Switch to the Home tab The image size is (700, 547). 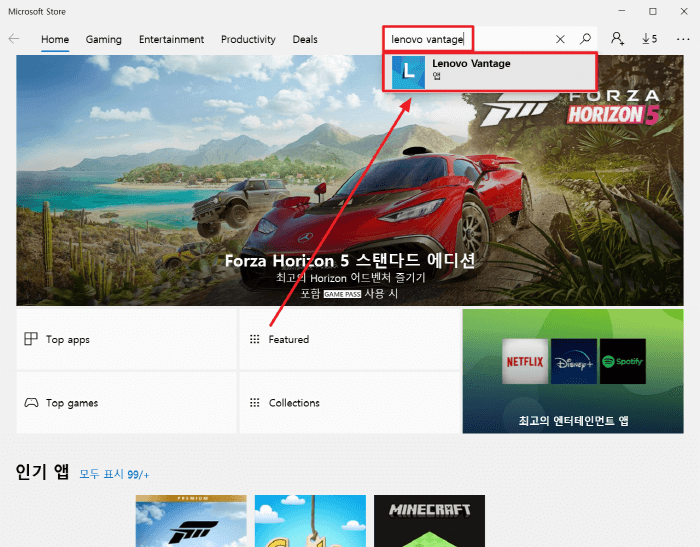coord(55,39)
